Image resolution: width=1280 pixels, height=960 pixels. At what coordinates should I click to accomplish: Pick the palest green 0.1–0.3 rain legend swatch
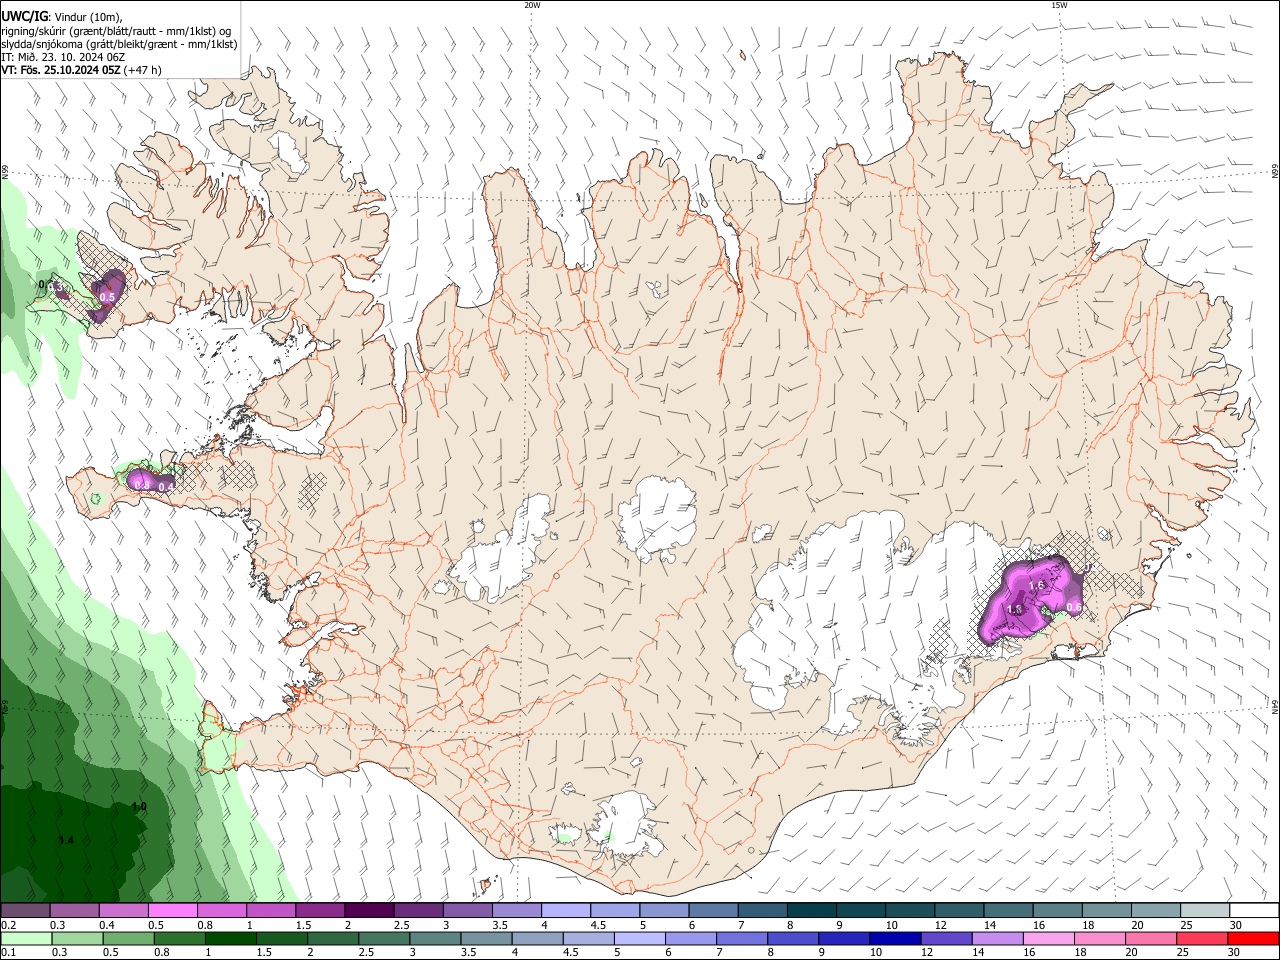click(x=25, y=938)
